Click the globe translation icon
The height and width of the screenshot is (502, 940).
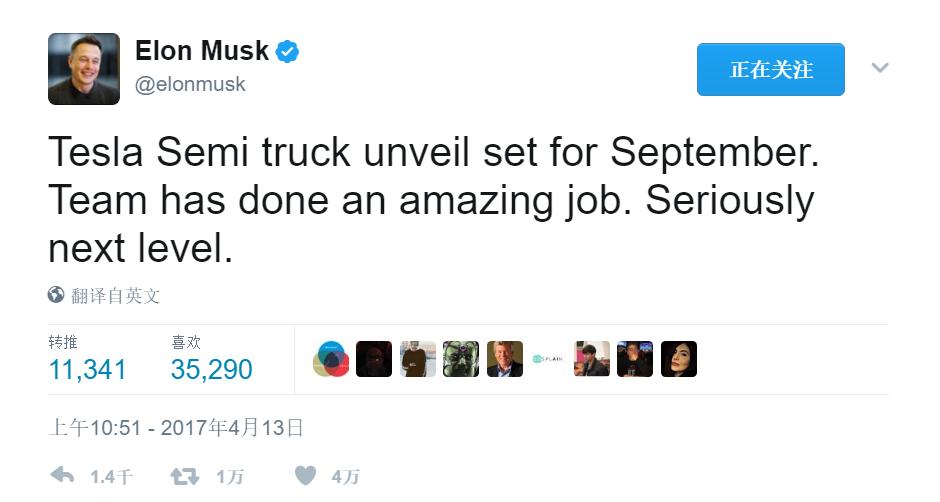point(56,295)
